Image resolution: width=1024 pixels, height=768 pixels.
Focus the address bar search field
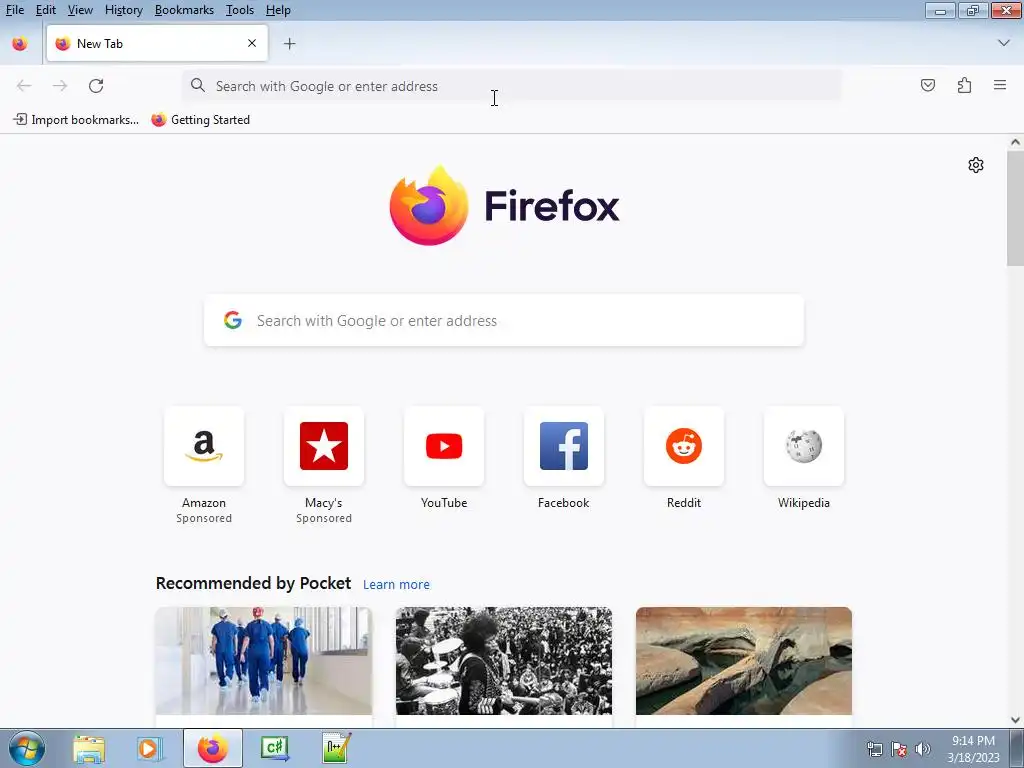[x=512, y=86]
